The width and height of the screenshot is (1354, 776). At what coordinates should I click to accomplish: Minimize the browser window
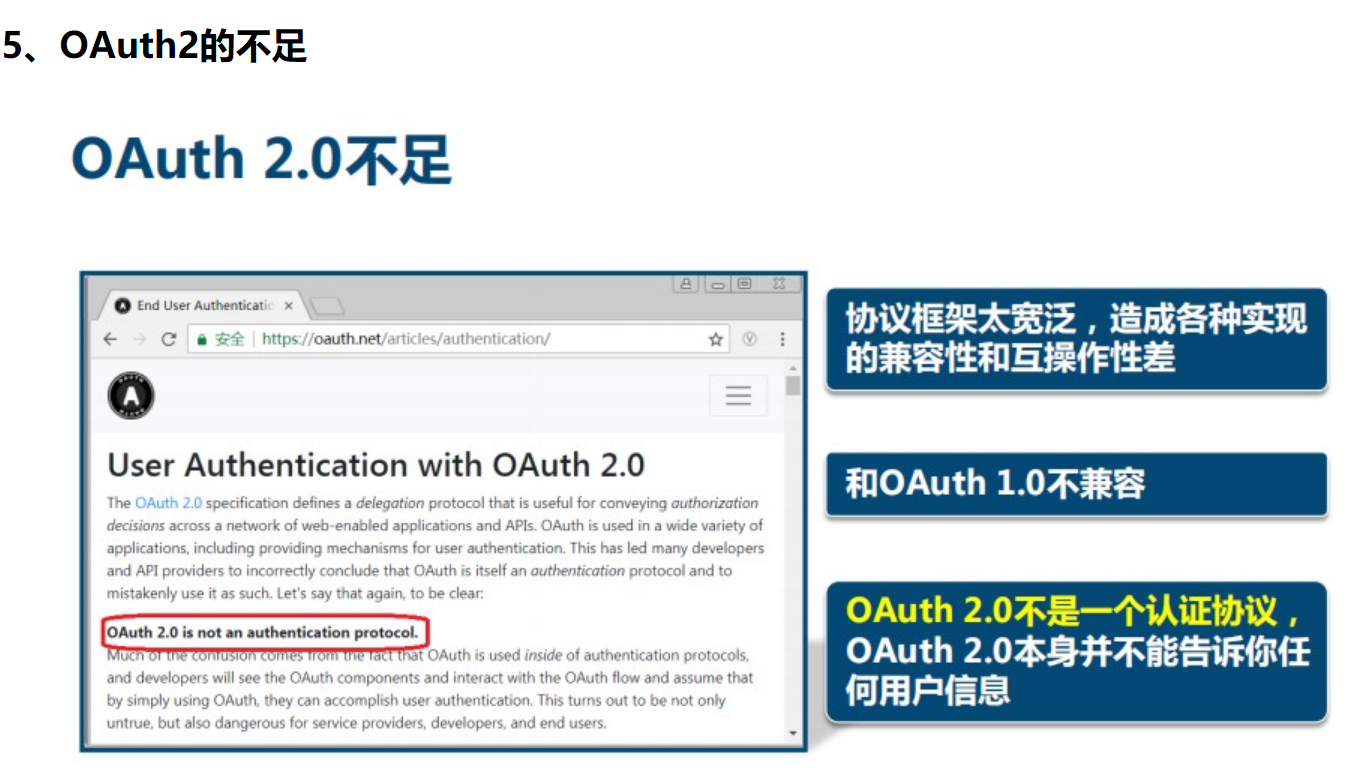pyautogui.click(x=716, y=284)
